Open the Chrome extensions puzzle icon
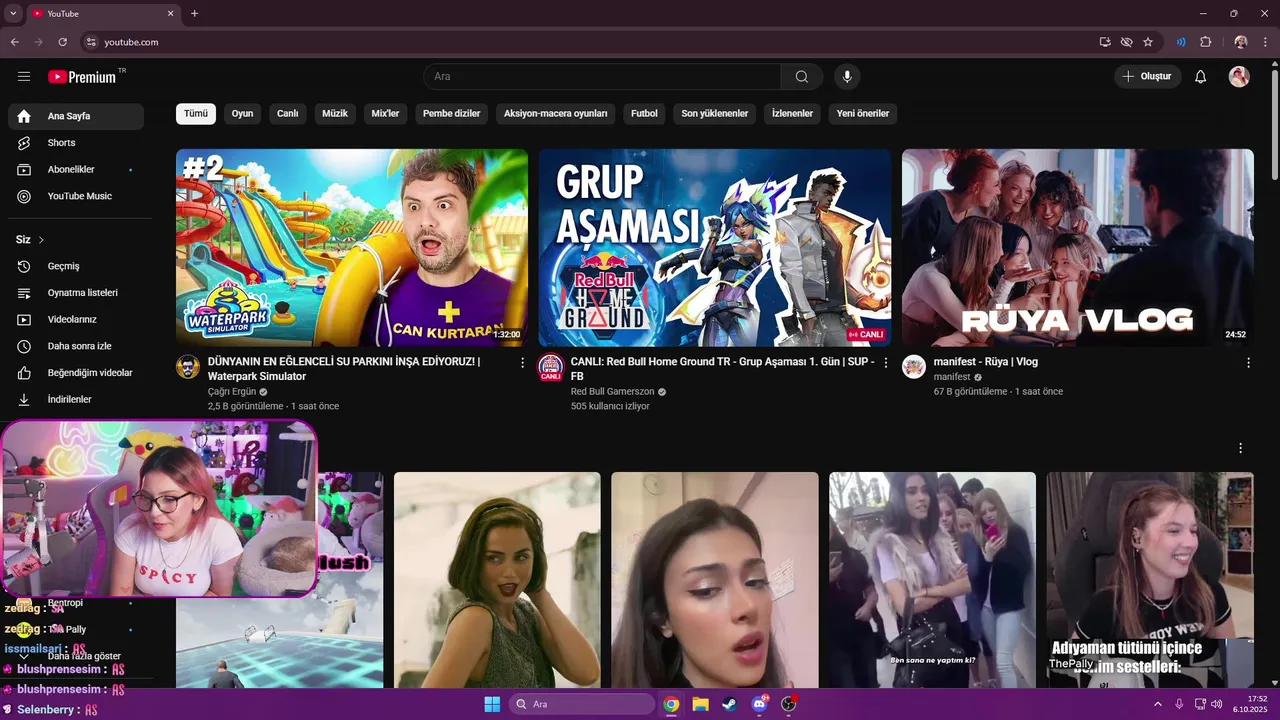 1205,42
